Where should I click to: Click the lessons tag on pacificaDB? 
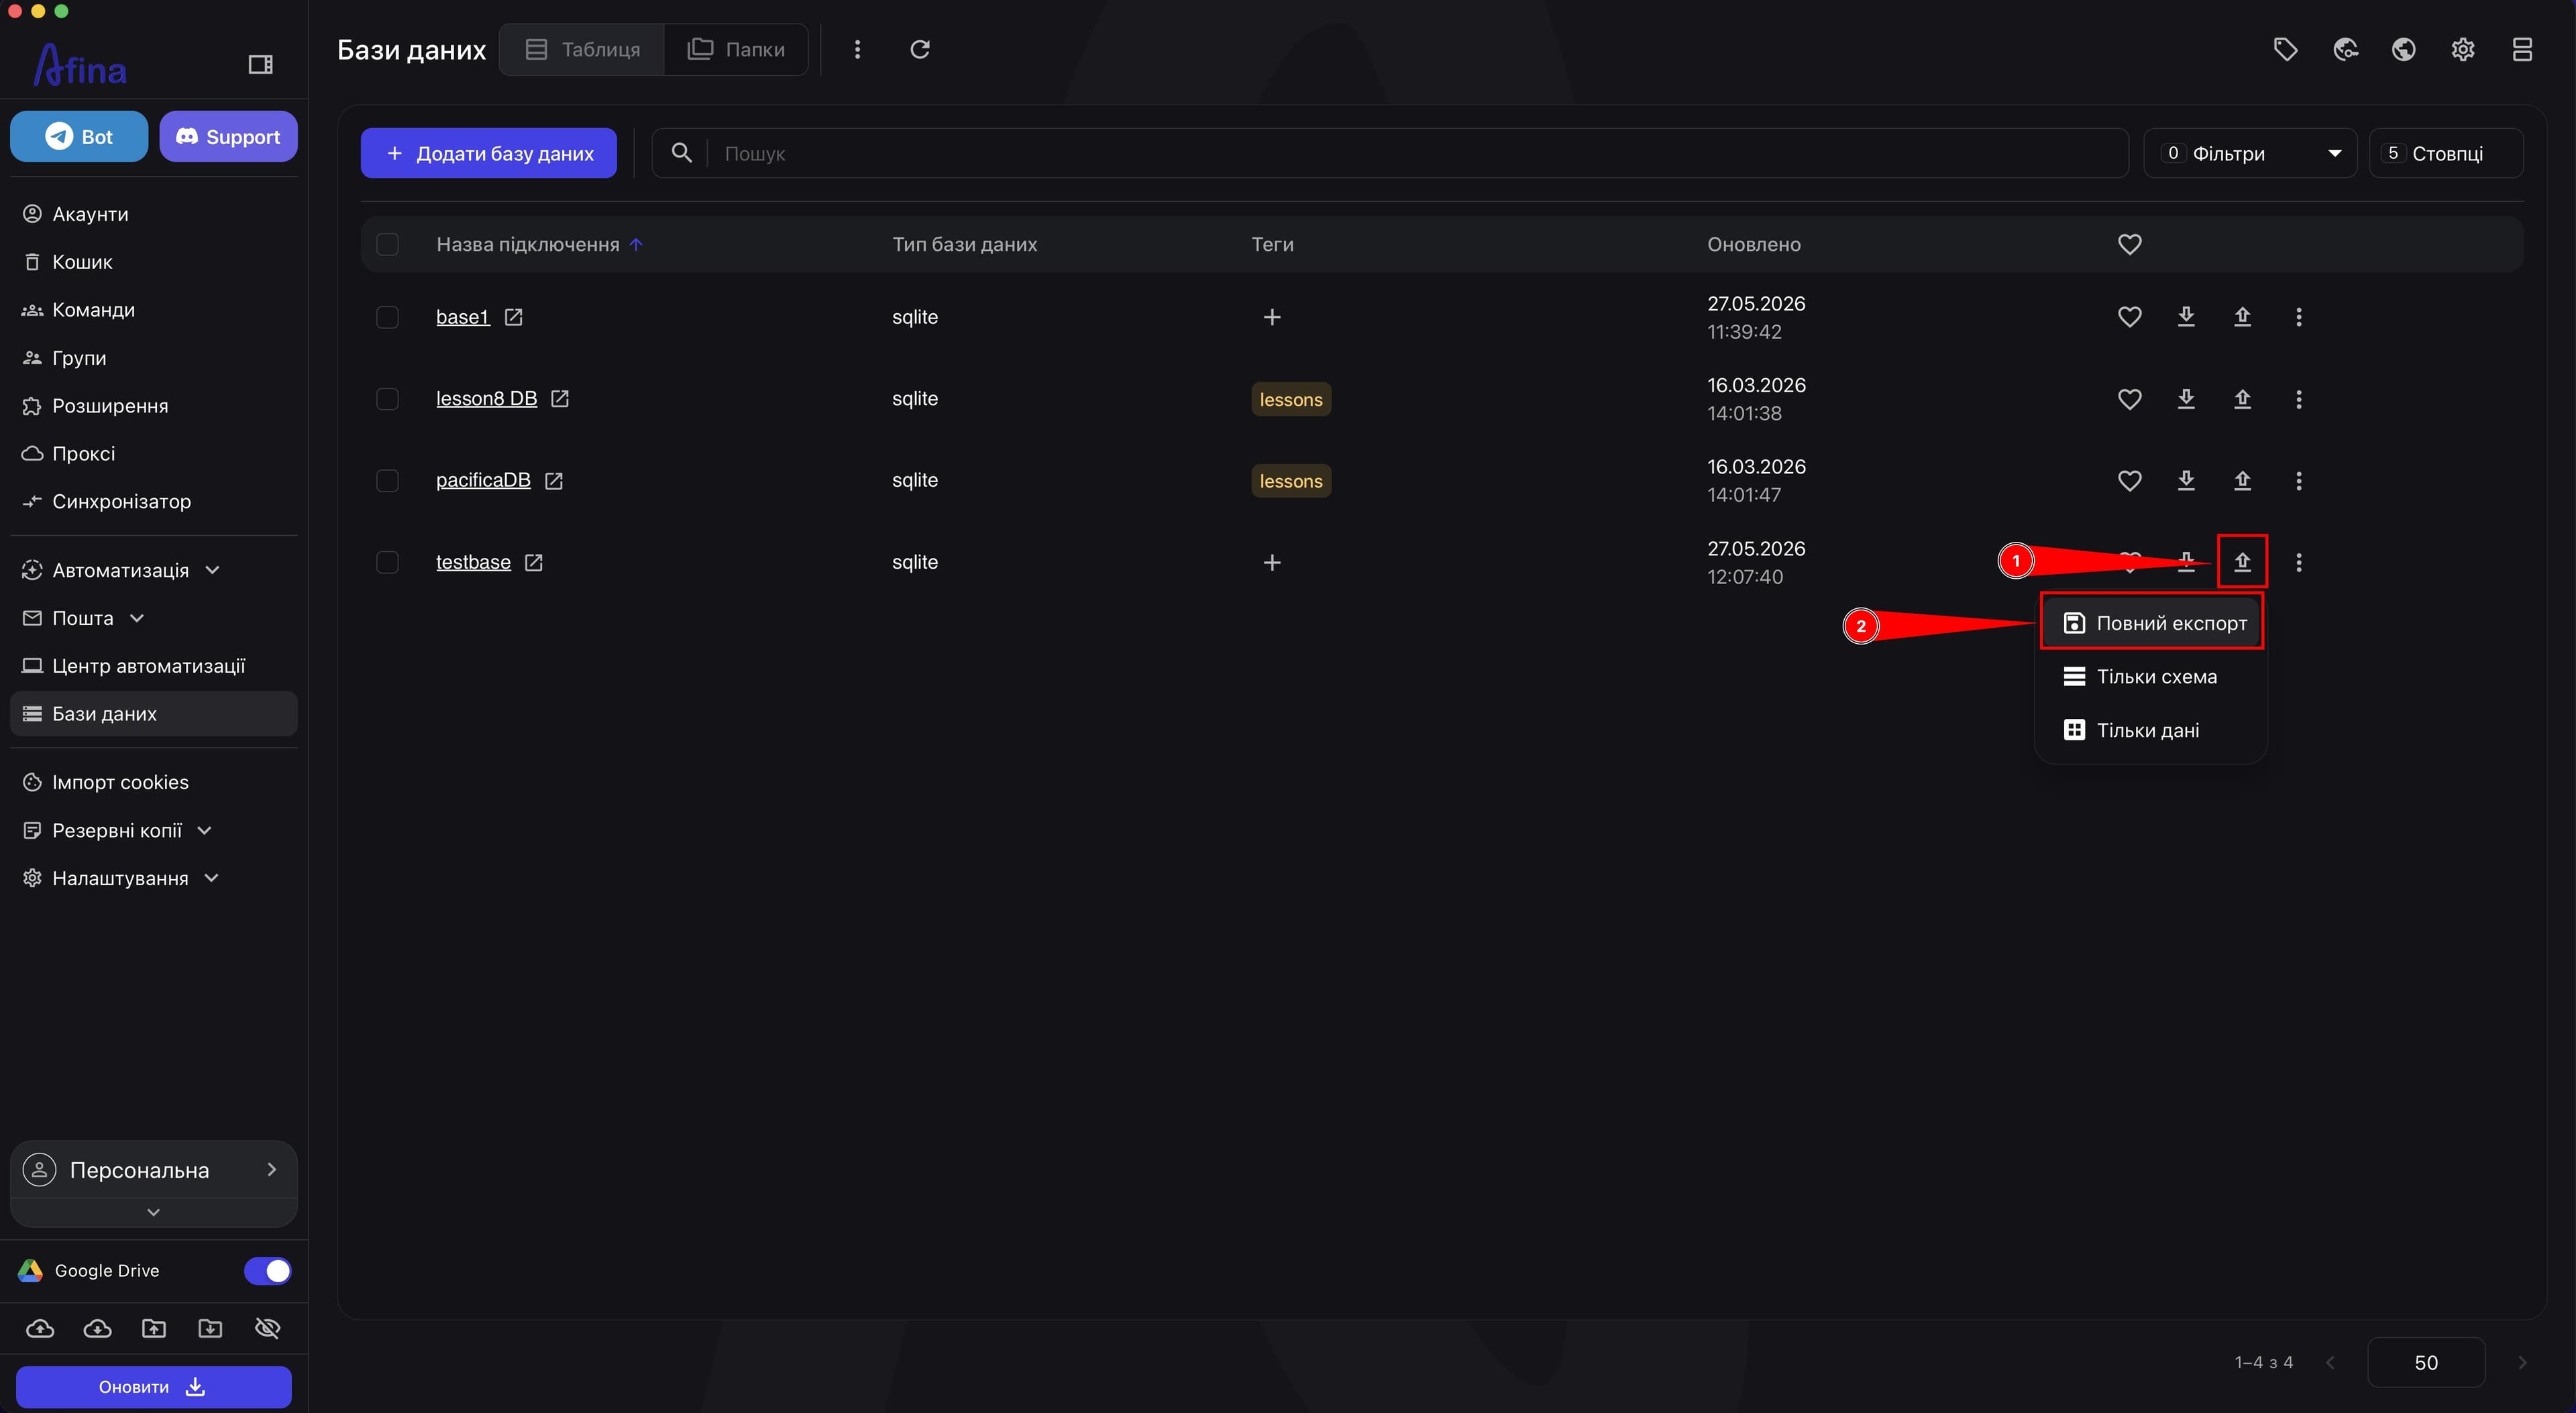1291,481
